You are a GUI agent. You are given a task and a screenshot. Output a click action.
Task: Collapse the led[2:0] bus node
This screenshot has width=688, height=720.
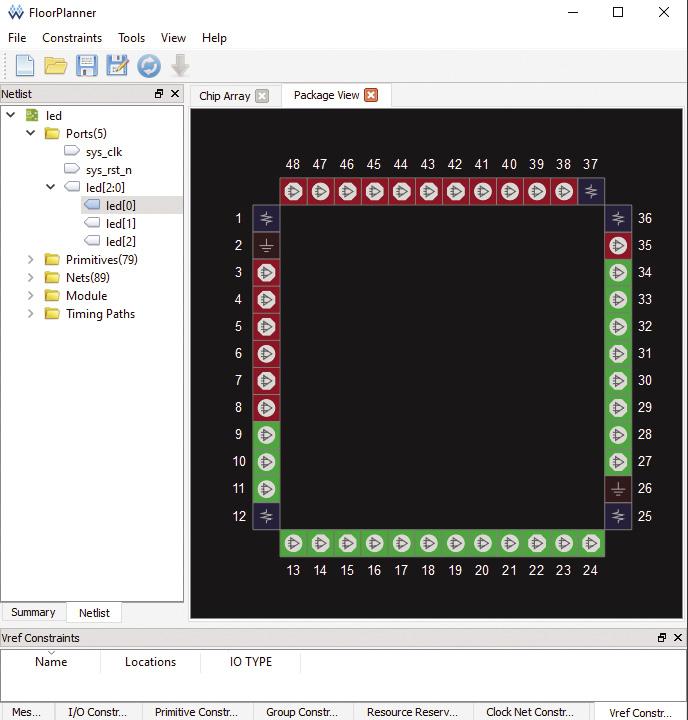[51, 187]
